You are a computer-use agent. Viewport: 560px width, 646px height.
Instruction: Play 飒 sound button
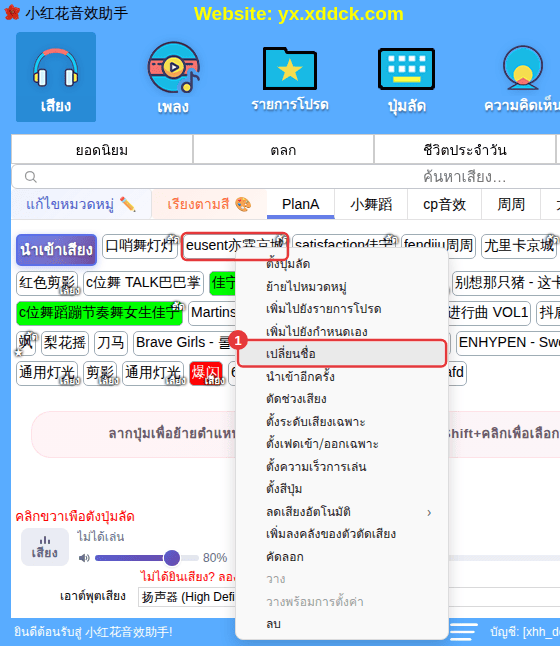[x=26, y=343]
